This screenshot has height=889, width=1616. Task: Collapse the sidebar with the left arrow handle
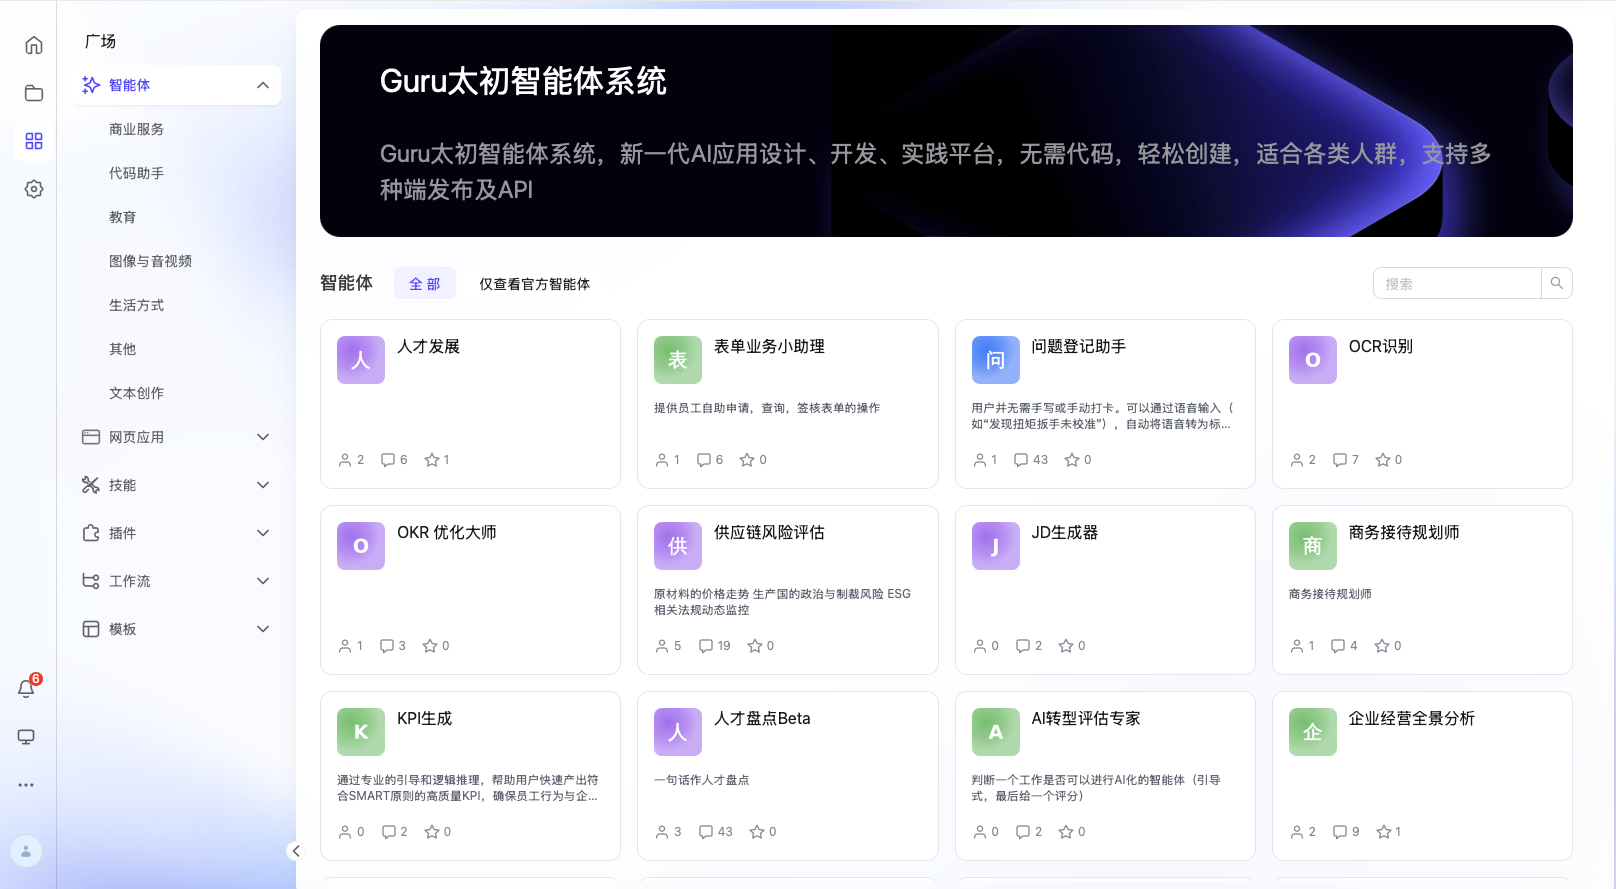[x=295, y=851]
